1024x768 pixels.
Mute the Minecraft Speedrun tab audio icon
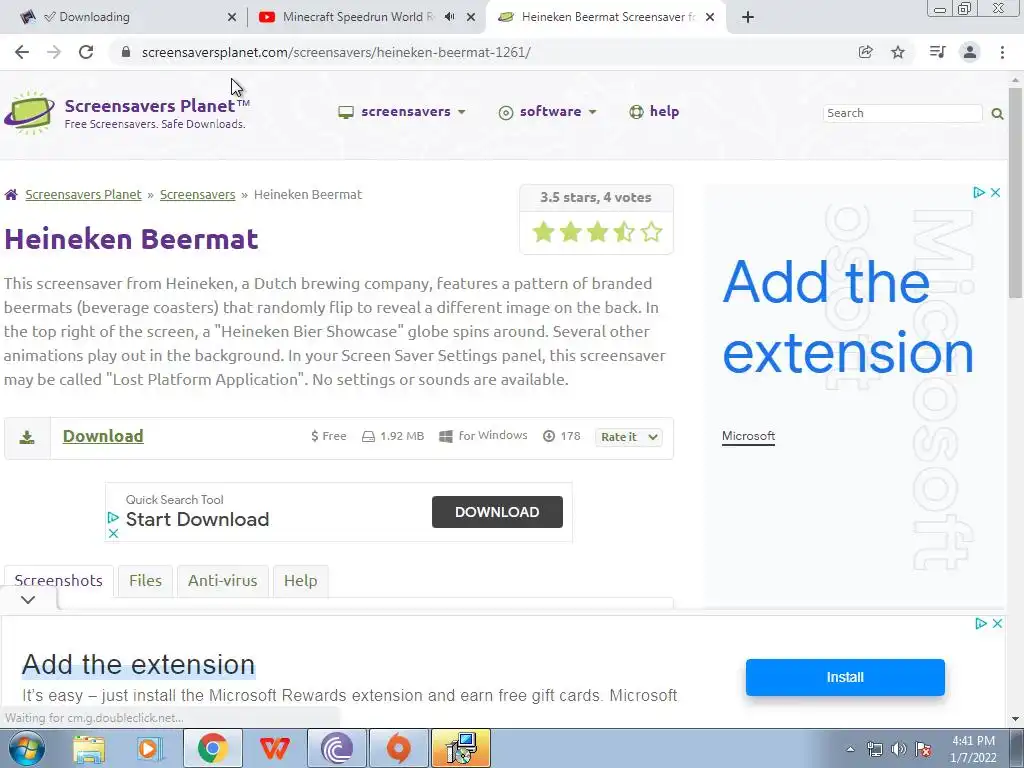[449, 17]
